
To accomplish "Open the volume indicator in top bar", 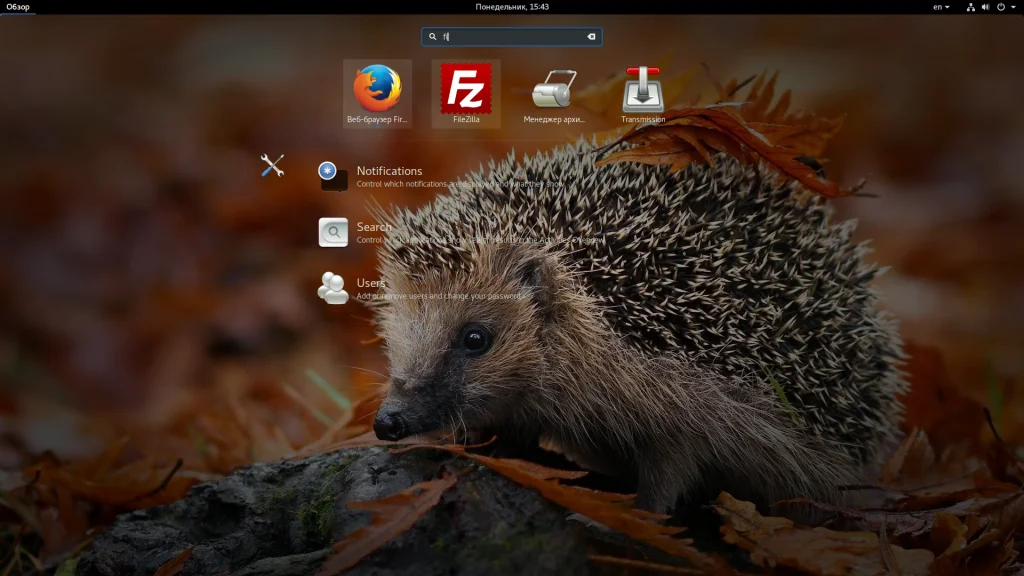I will pyautogui.click(x=985, y=7).
